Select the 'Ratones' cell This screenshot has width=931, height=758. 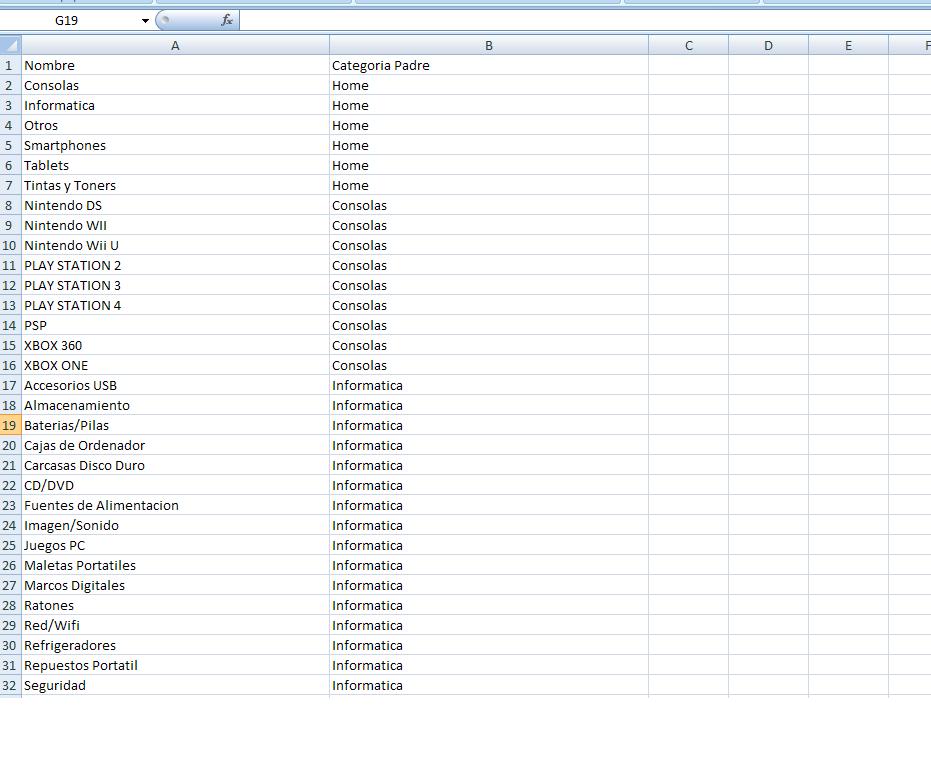175,605
